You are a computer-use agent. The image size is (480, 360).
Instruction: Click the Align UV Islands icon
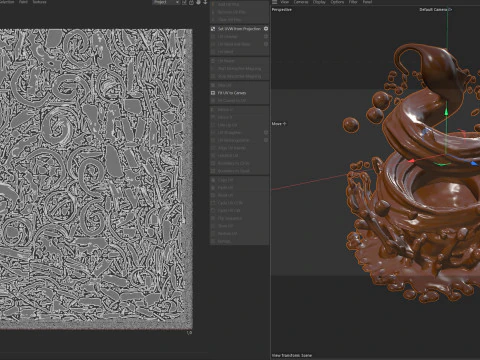pyautogui.click(x=213, y=148)
